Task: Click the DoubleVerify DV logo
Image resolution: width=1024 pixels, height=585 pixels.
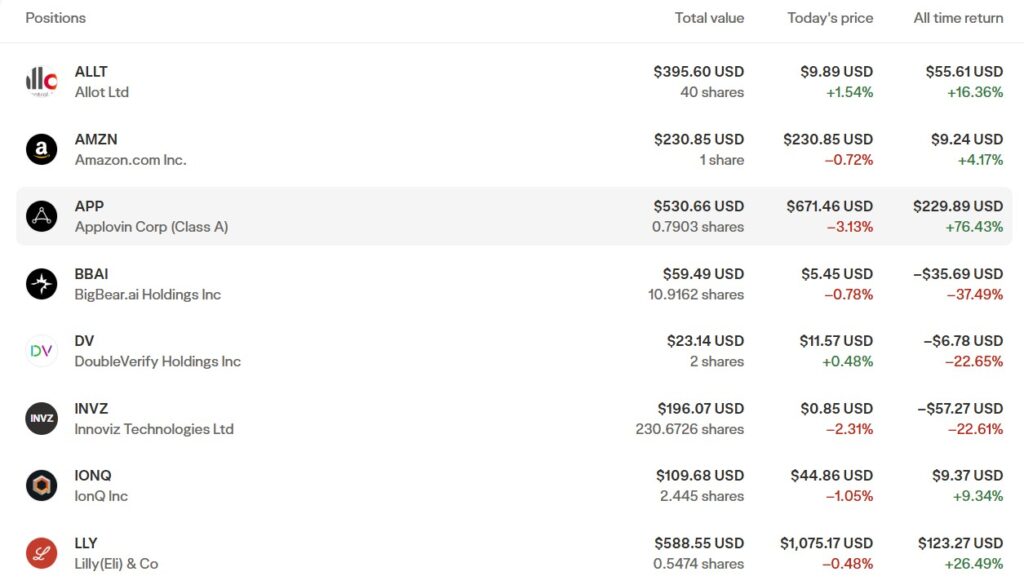Action: pos(41,350)
